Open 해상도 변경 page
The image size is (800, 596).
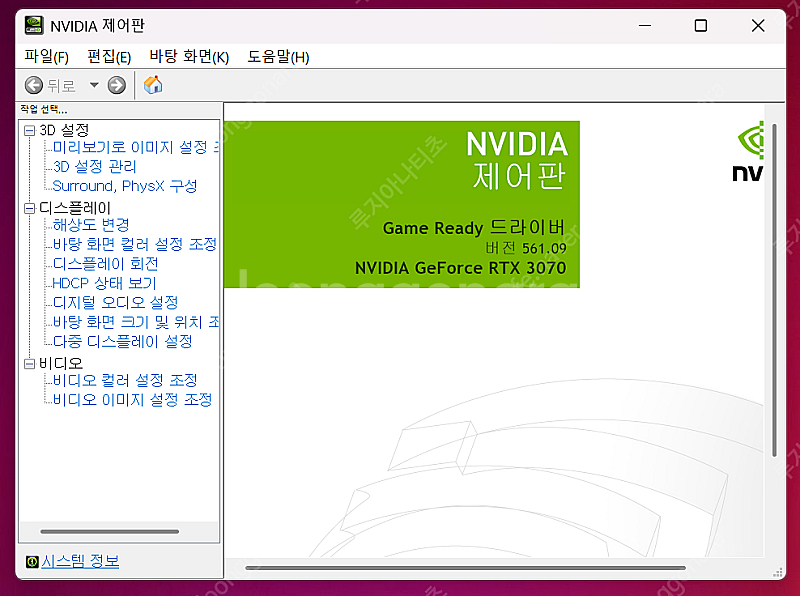(91, 225)
